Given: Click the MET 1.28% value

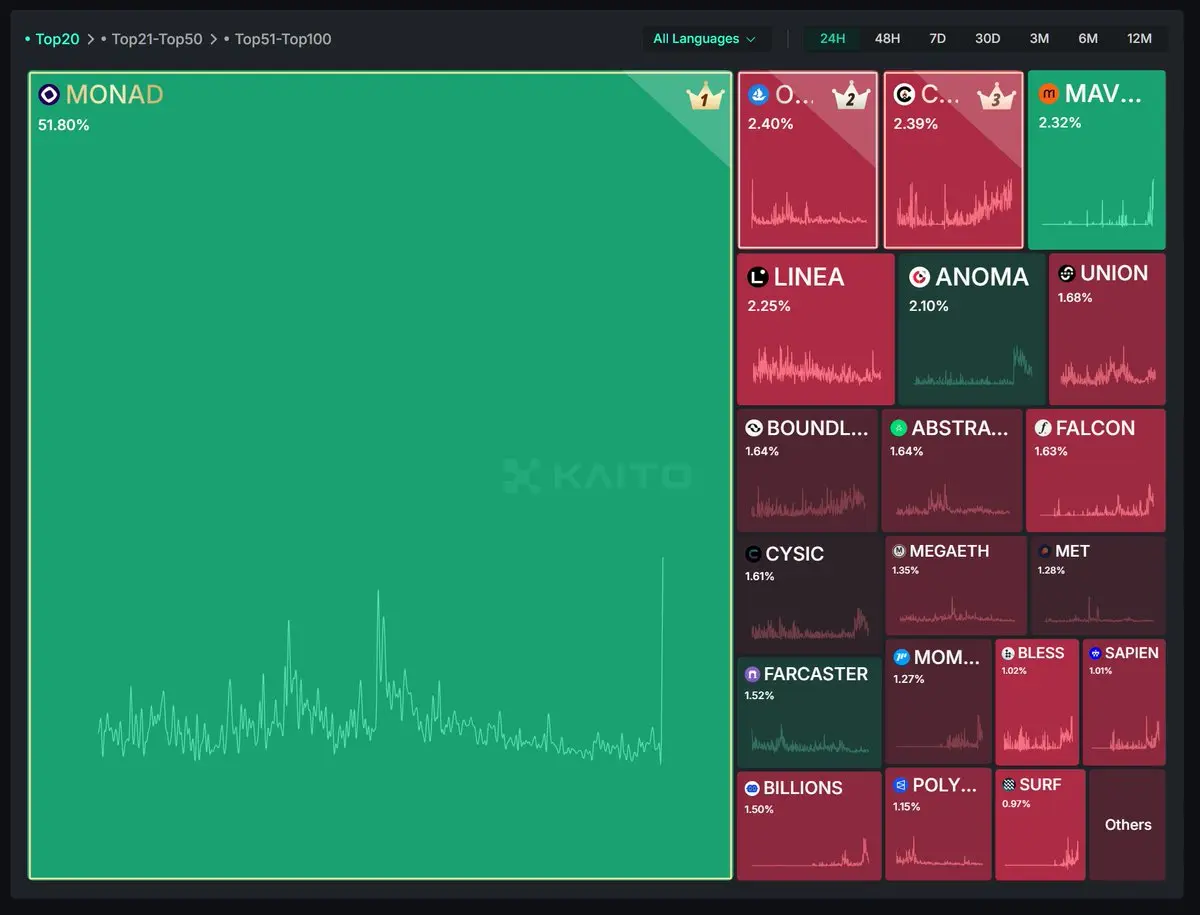Looking at the screenshot, I should point(1052,570).
